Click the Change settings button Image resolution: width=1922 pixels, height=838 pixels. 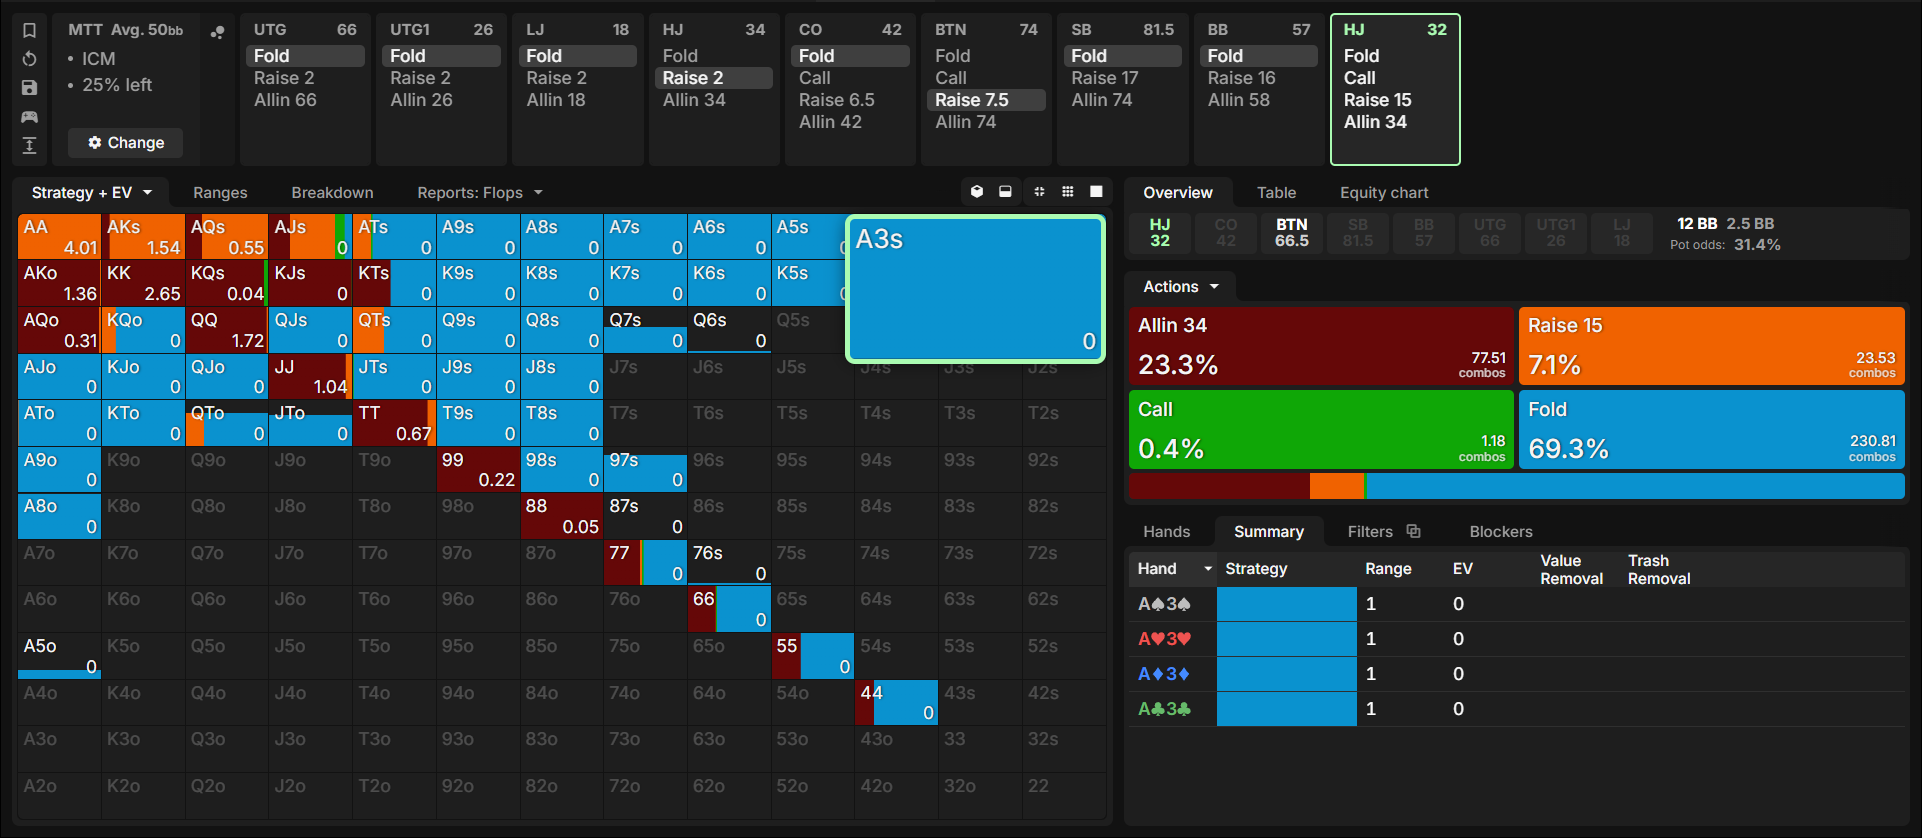[126, 143]
